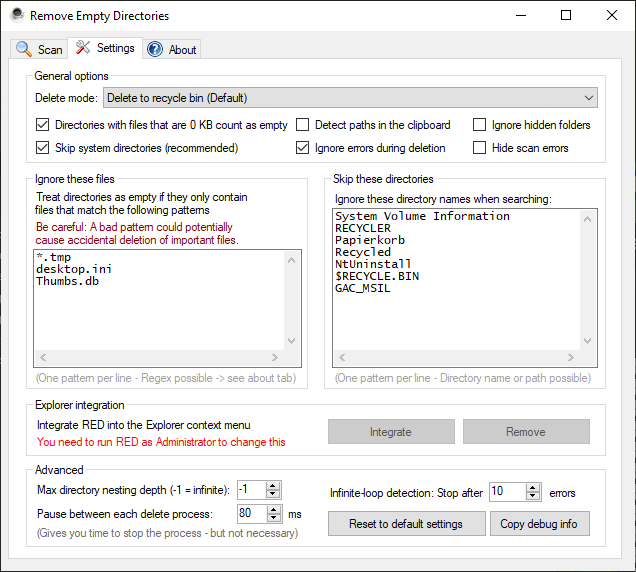Click the pause 80 ms input field

click(253, 514)
